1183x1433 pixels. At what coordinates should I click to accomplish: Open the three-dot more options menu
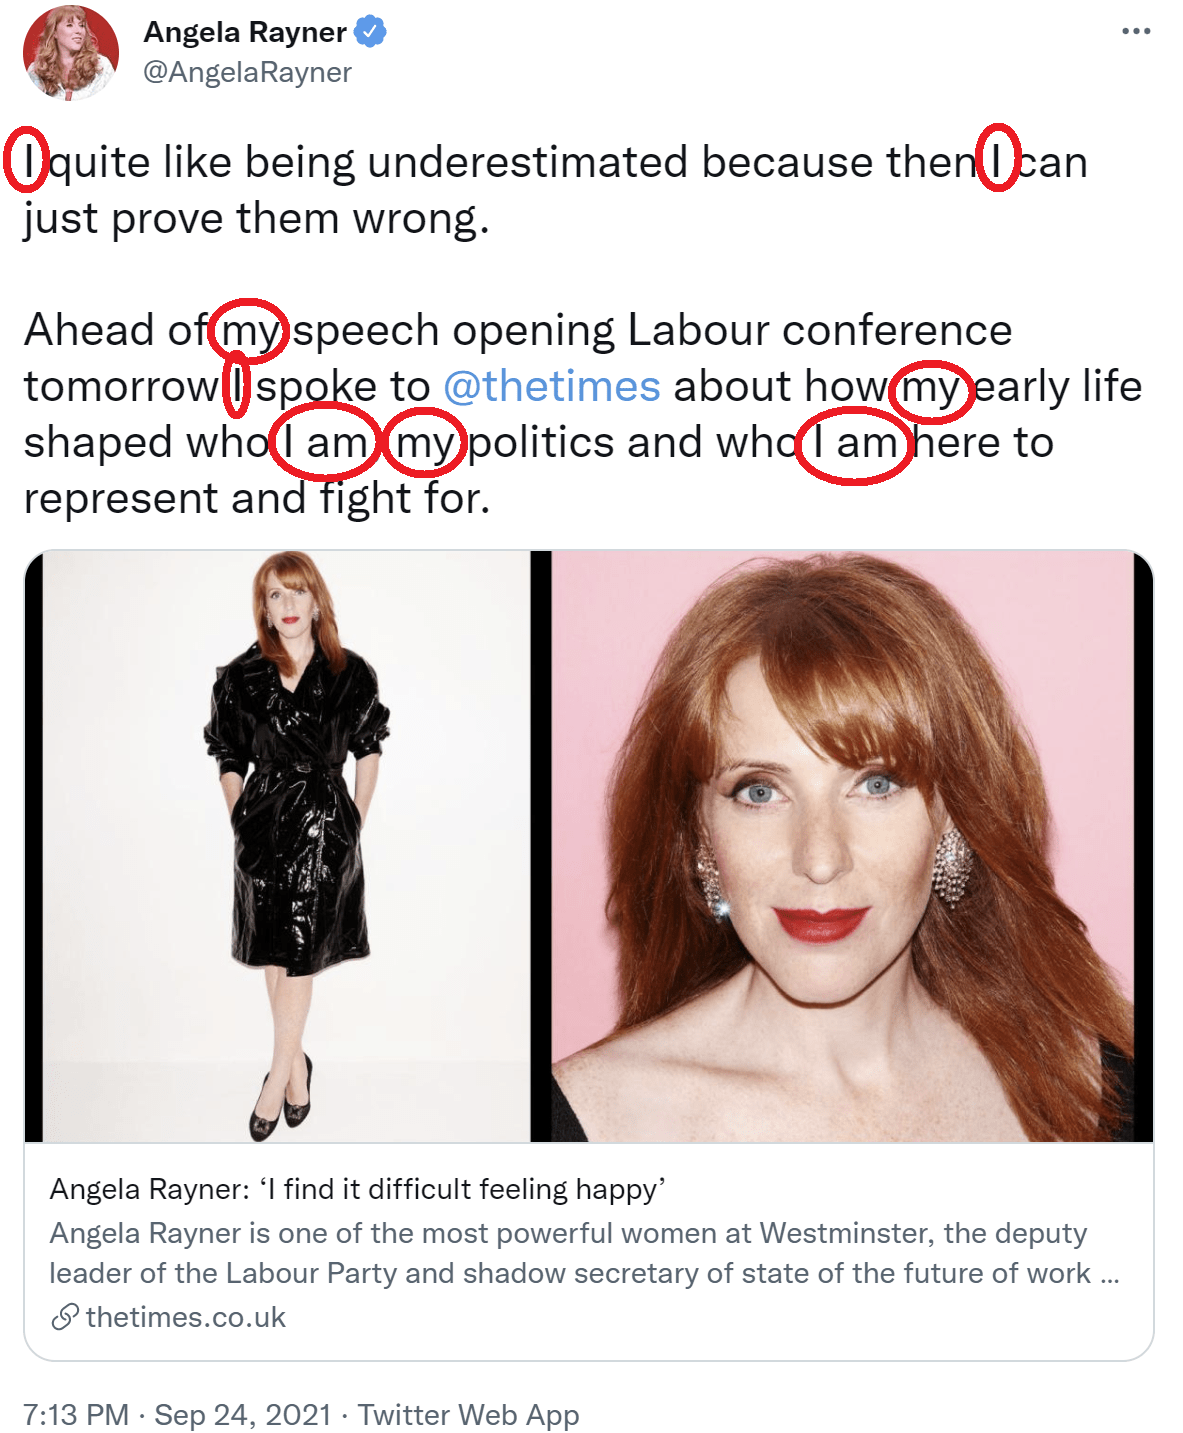1136,32
